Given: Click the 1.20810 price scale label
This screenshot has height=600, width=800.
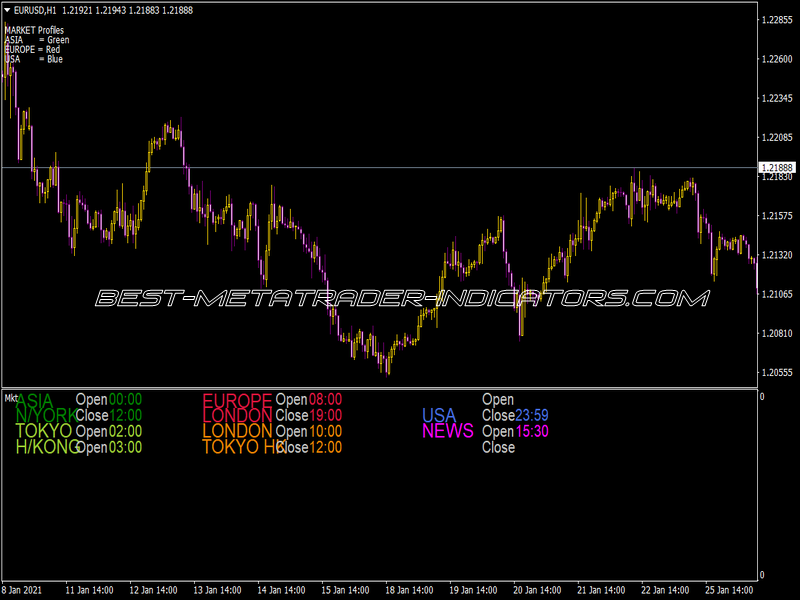Looking at the screenshot, I should 777,333.
